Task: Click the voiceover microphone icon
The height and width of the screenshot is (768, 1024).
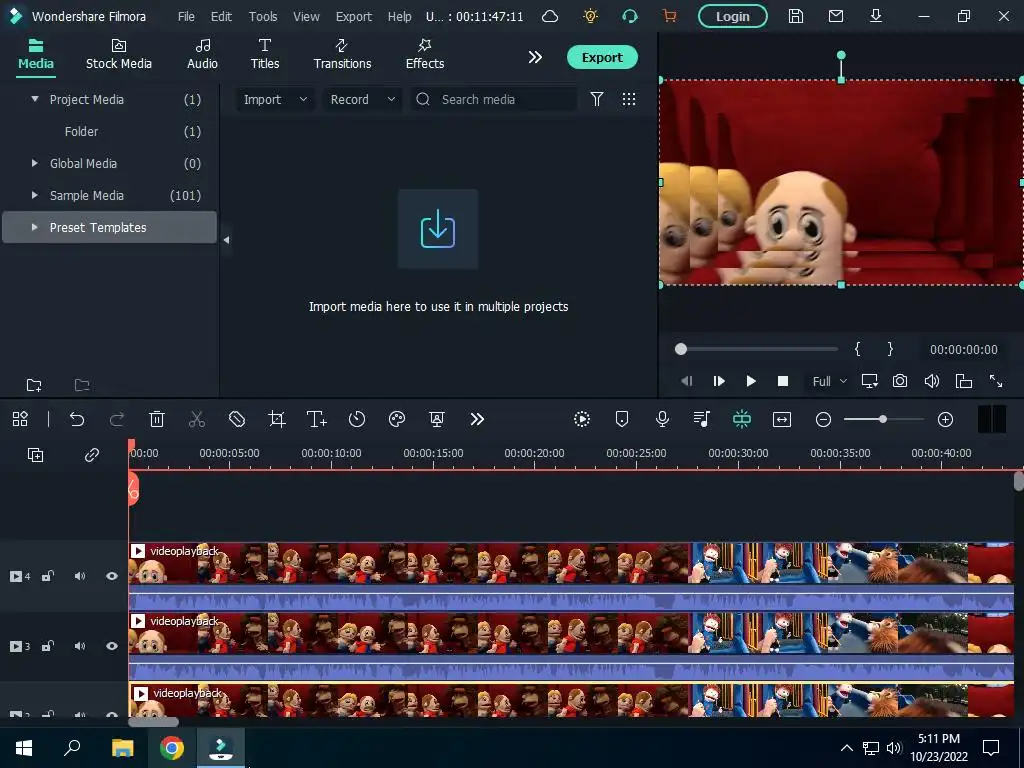Action: 662,419
